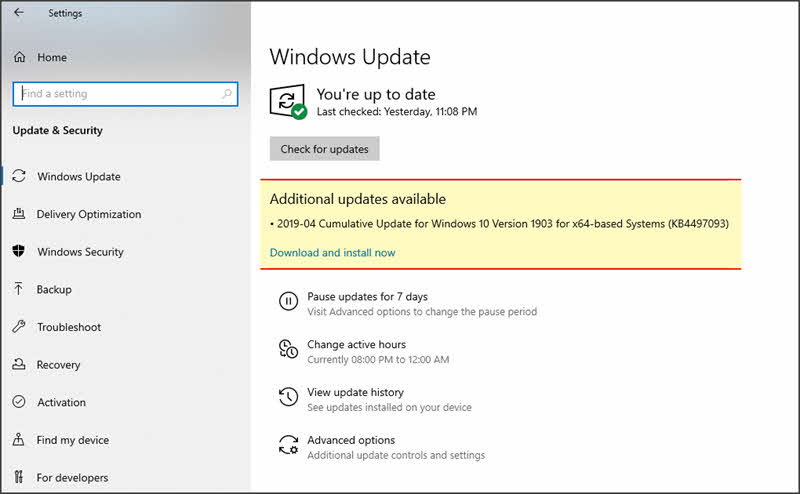Click the Update & Security heading
This screenshot has height=494, width=800.
(58, 130)
